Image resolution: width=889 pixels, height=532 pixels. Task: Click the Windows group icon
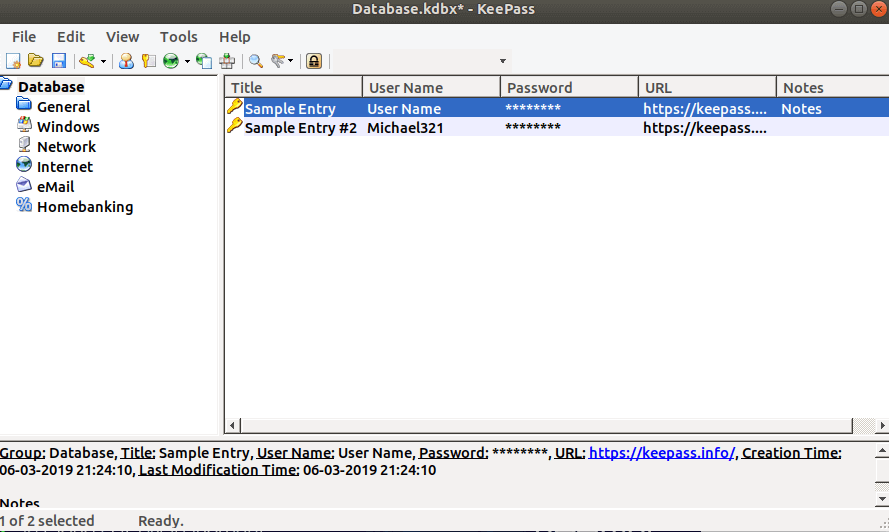[x=24, y=124]
